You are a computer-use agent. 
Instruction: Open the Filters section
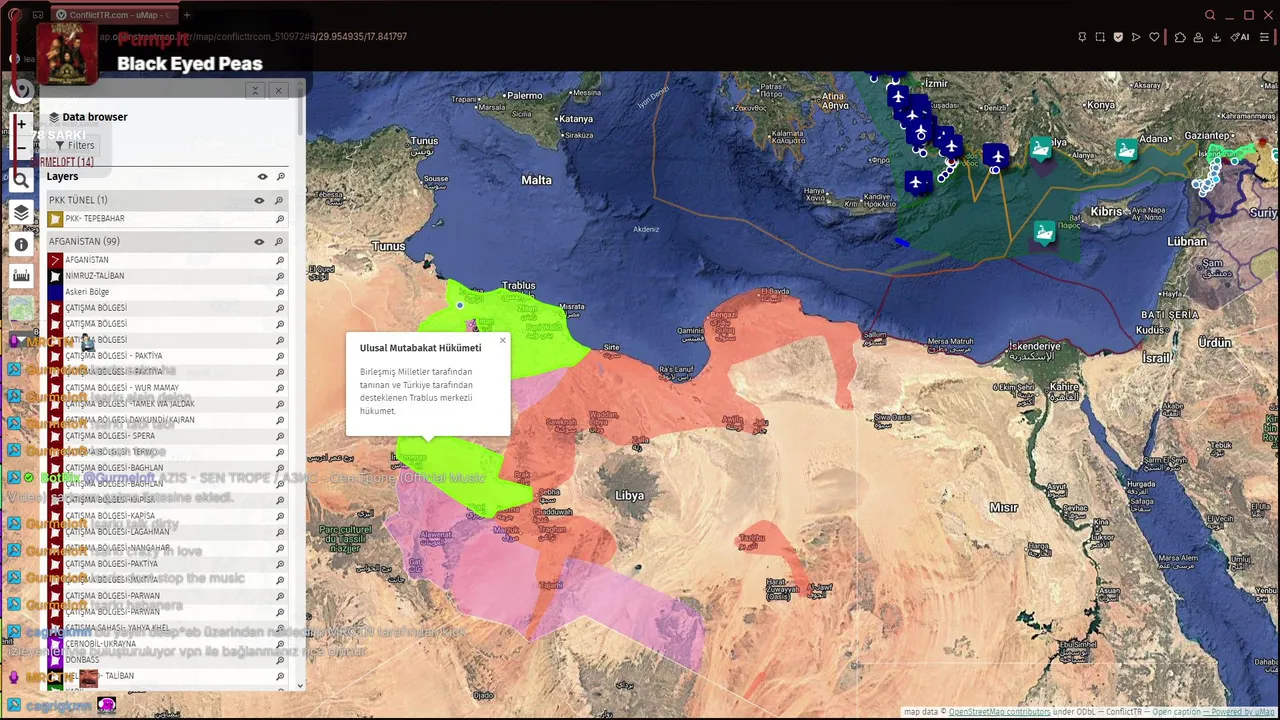coord(75,145)
